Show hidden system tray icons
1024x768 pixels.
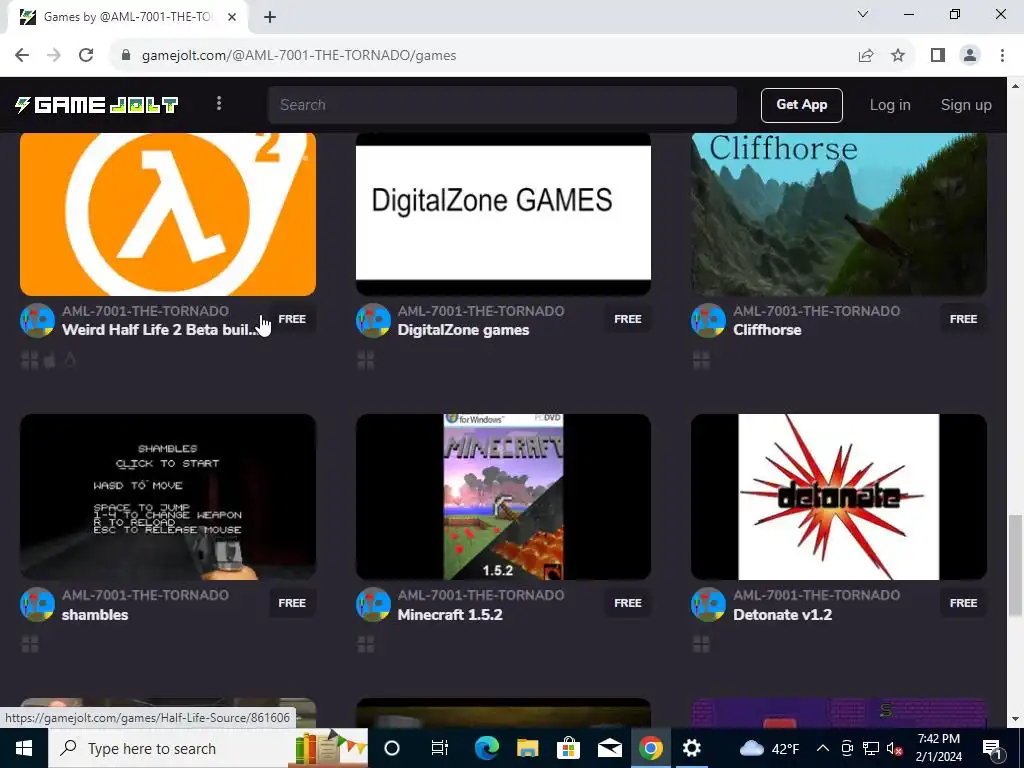tap(823, 748)
